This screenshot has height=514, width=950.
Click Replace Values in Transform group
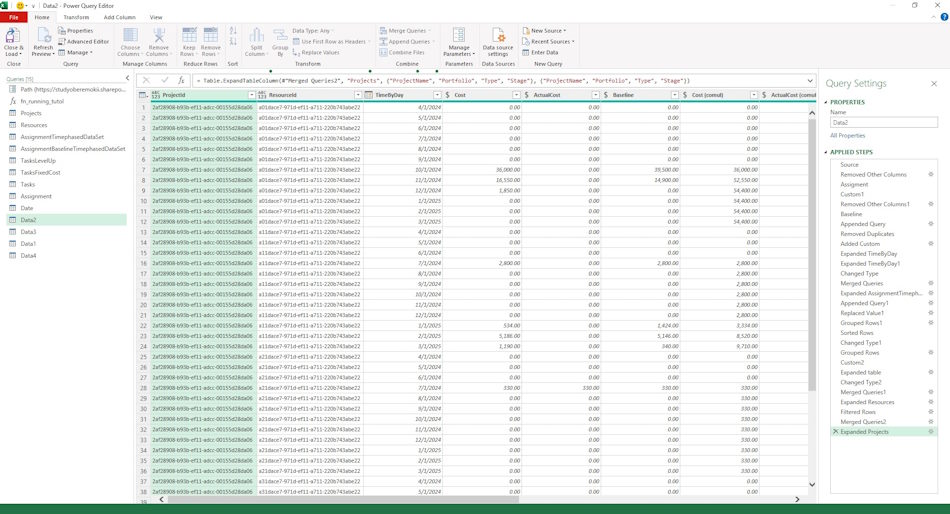(316, 53)
